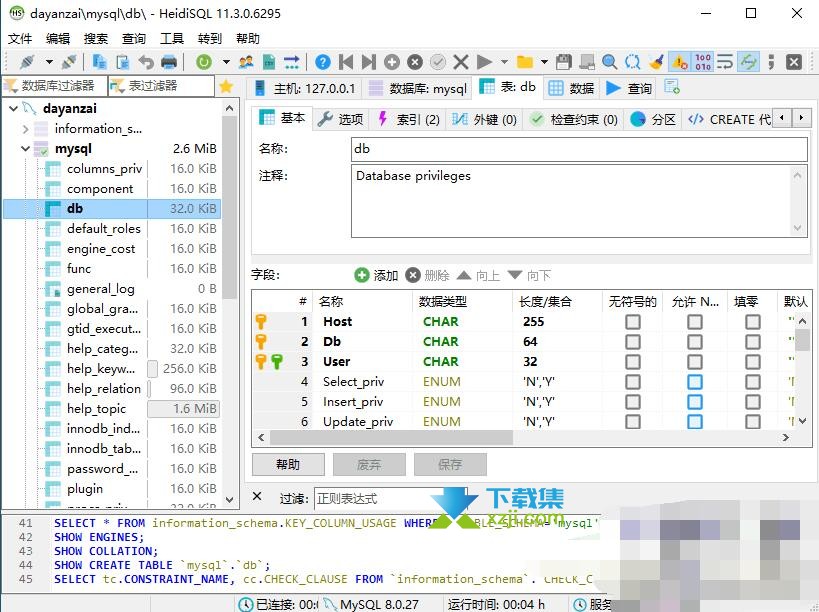Open the Refresh dropdown arrow

click(x=226, y=62)
